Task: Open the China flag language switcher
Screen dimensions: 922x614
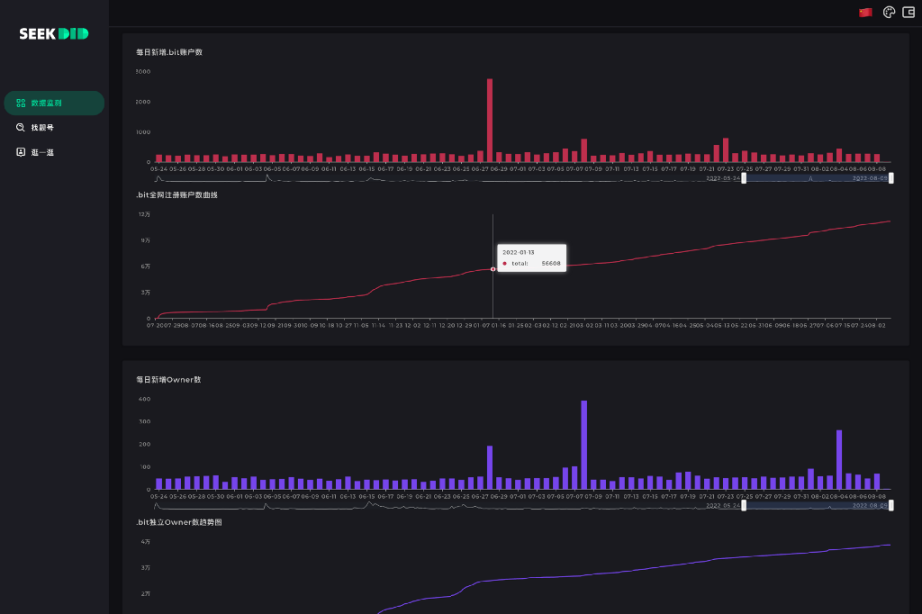Action: pos(865,12)
